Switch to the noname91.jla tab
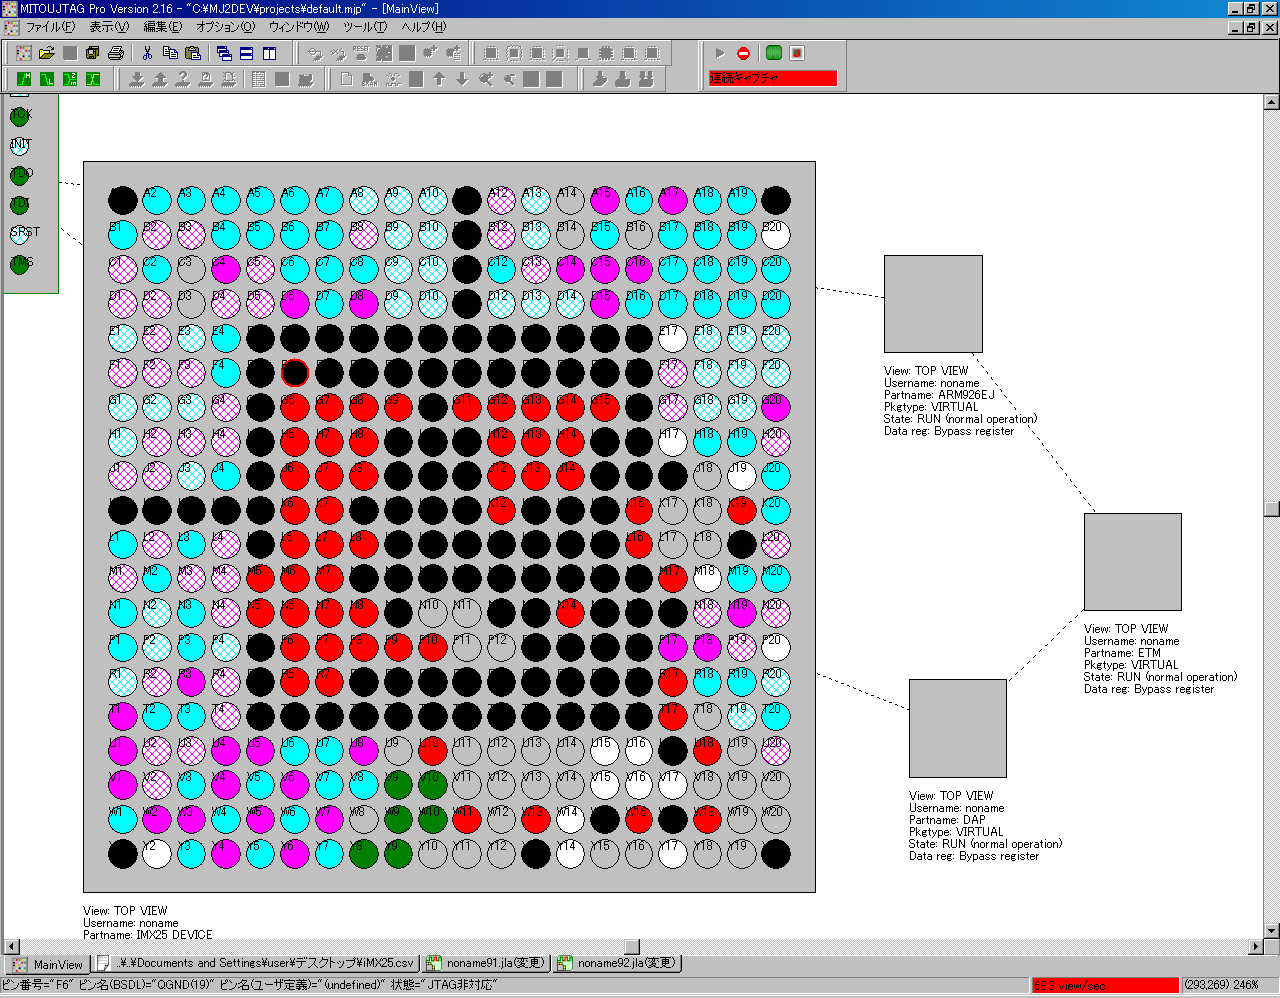 pyautogui.click(x=487, y=963)
